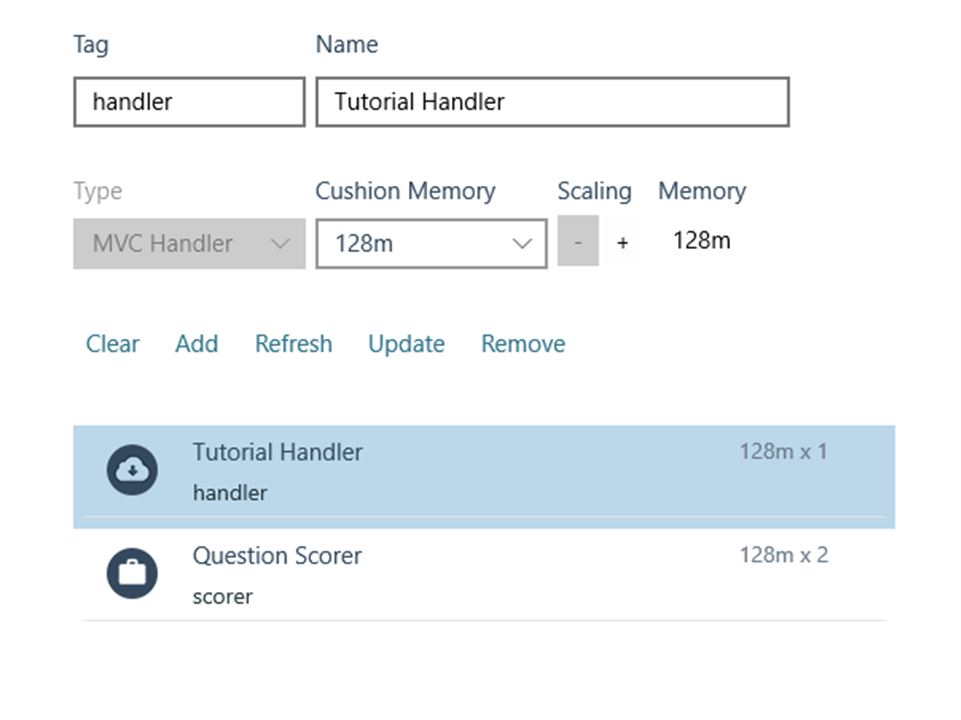
Task: Open the disabled MVC Handler type dropdown
Action: (x=189, y=243)
